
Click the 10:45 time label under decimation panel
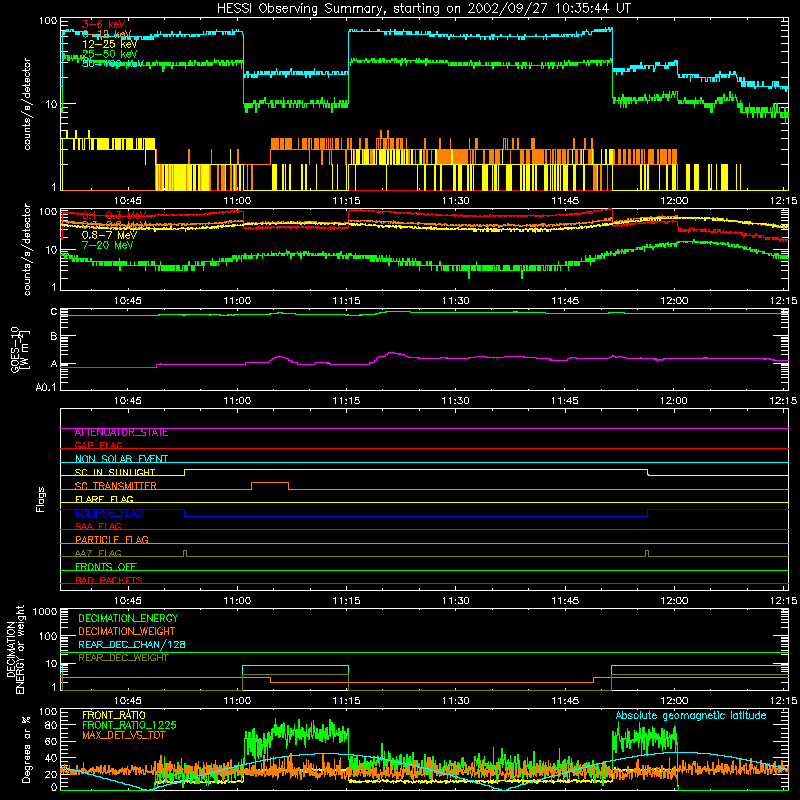pyautogui.click(x=128, y=701)
